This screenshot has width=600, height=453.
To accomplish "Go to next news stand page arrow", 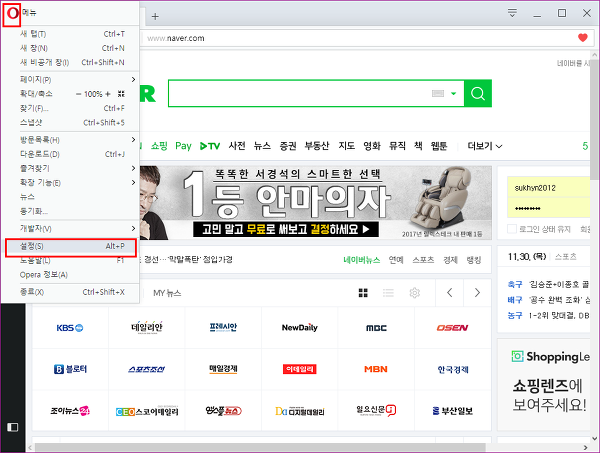I will point(477,293).
